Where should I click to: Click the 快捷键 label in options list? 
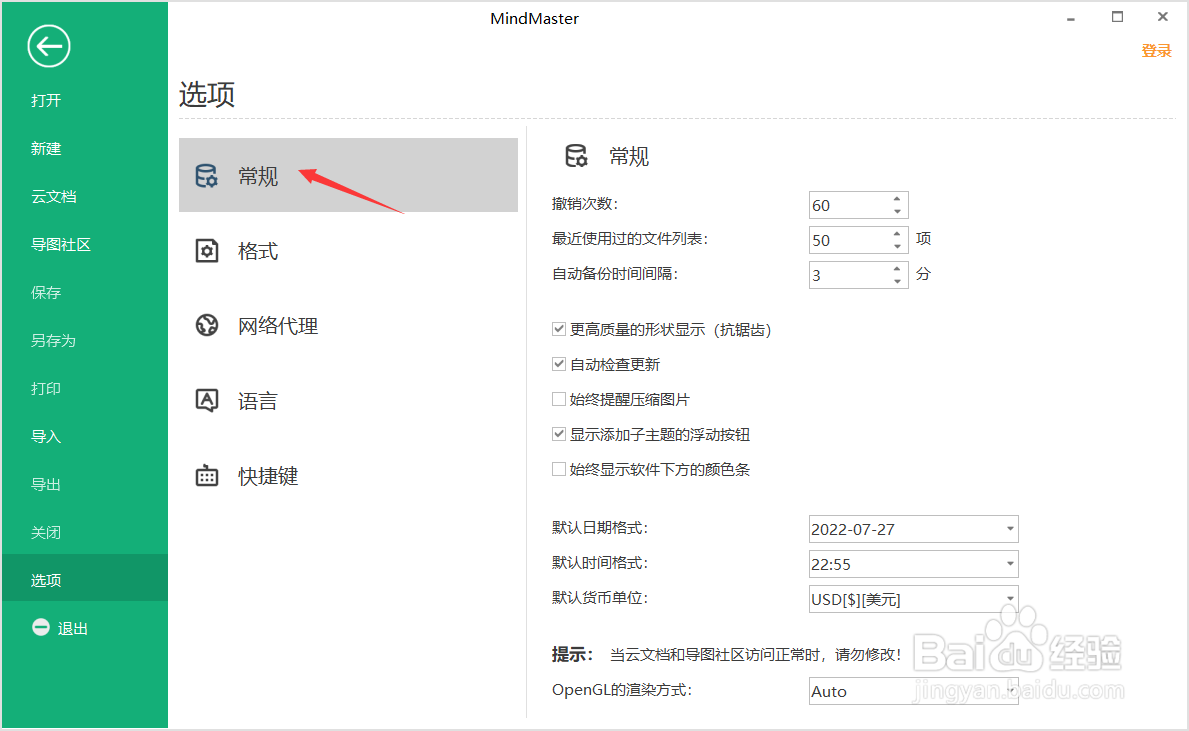(268, 475)
